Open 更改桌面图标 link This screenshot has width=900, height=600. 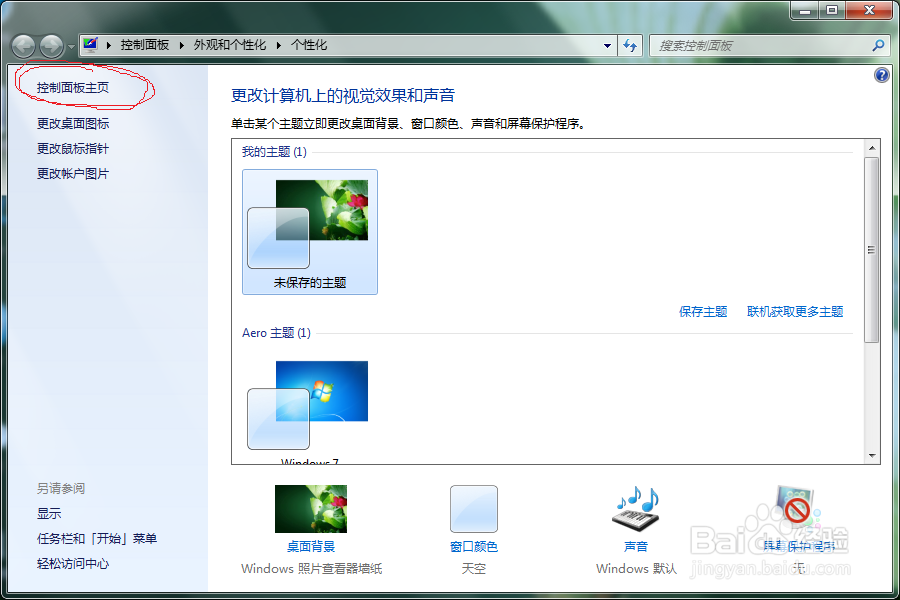pyautogui.click(x=73, y=123)
